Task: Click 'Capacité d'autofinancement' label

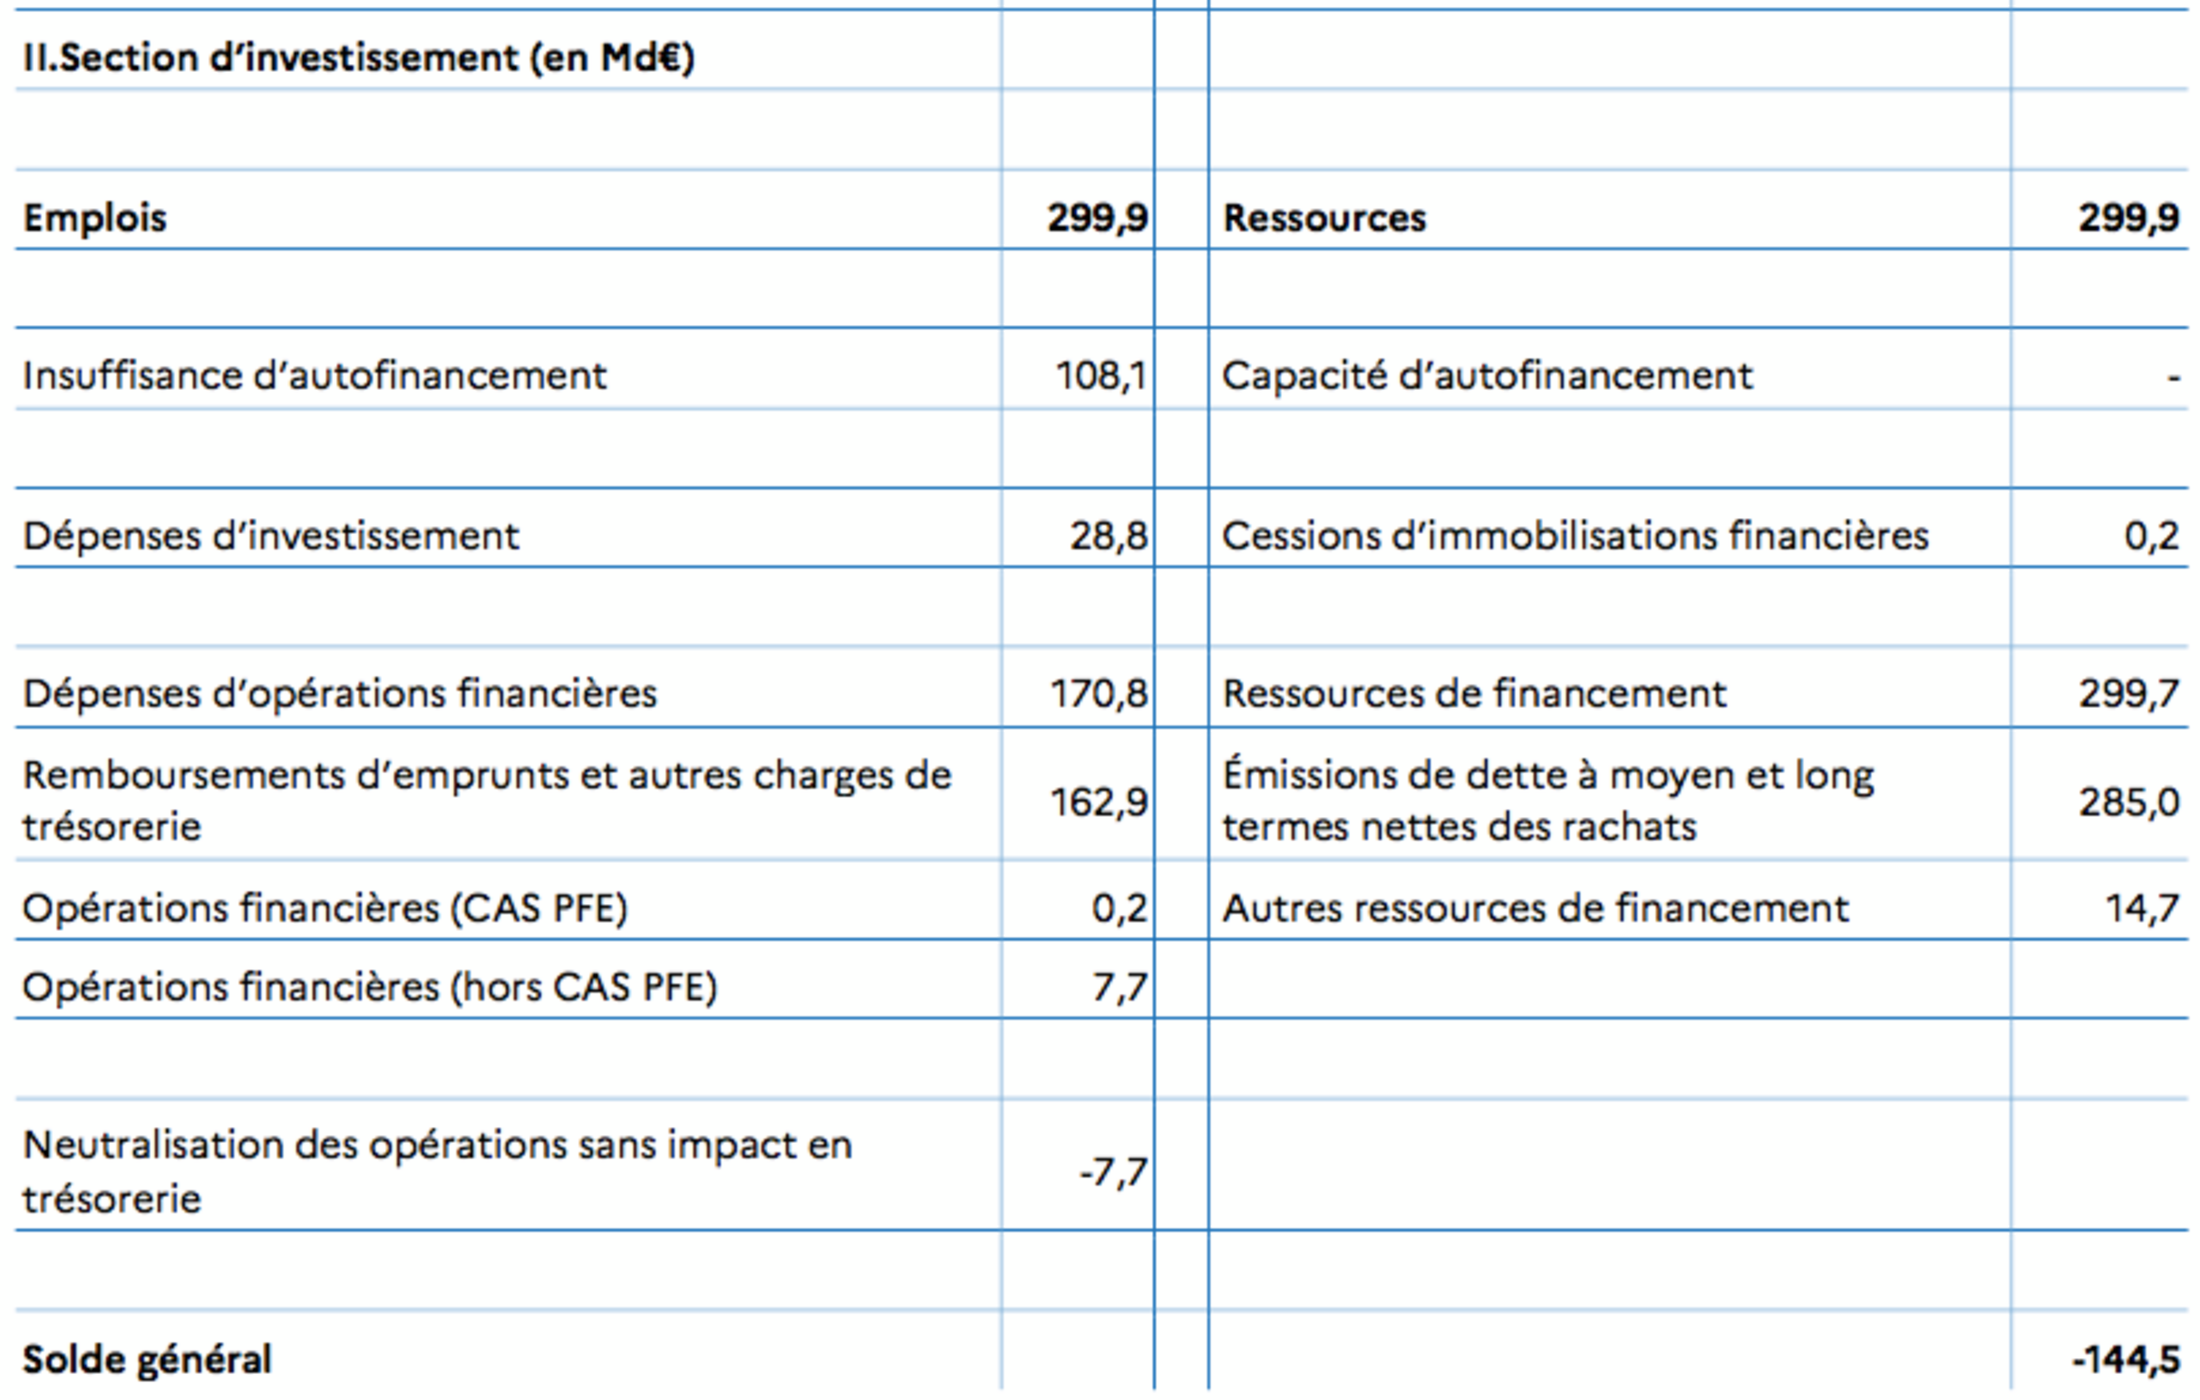Action: (1487, 376)
